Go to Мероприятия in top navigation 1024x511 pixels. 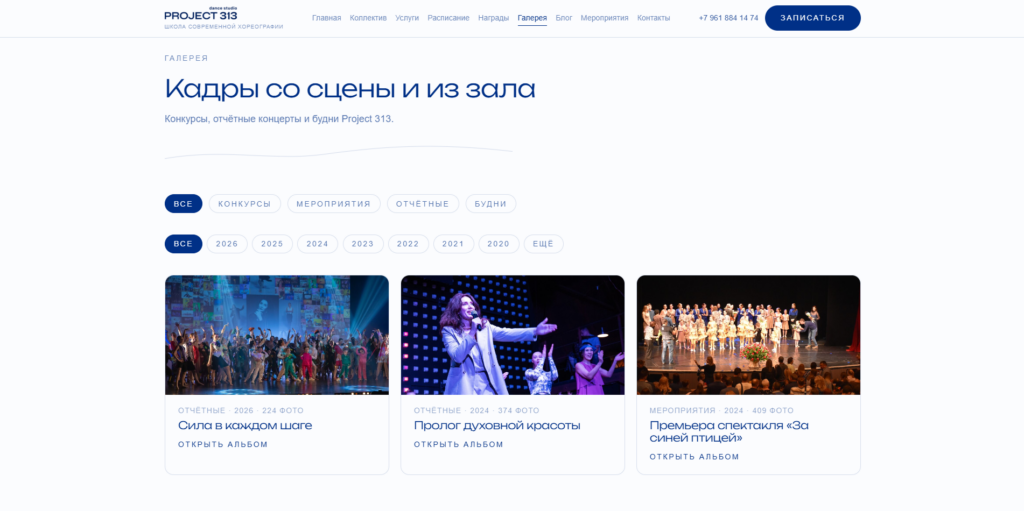point(605,18)
